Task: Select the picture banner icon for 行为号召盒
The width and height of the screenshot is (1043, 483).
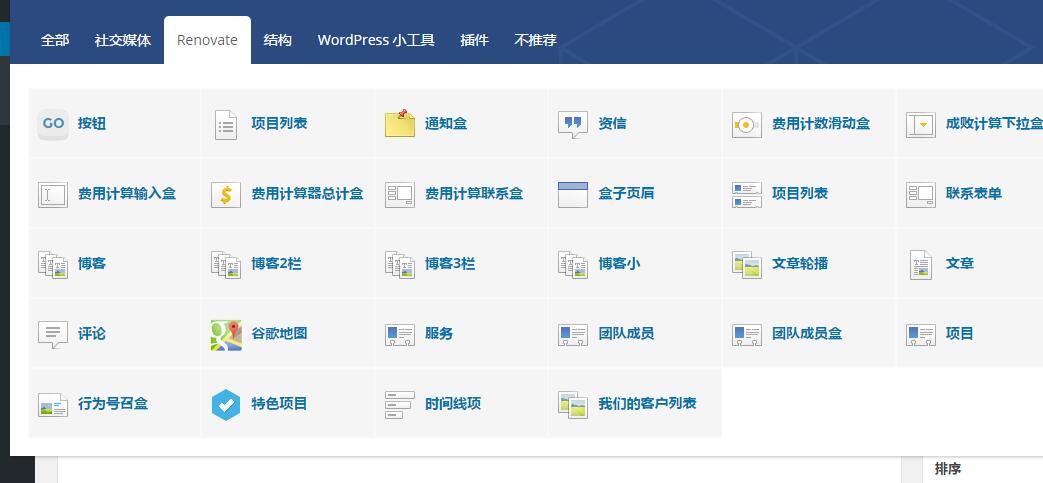Action: click(x=53, y=405)
